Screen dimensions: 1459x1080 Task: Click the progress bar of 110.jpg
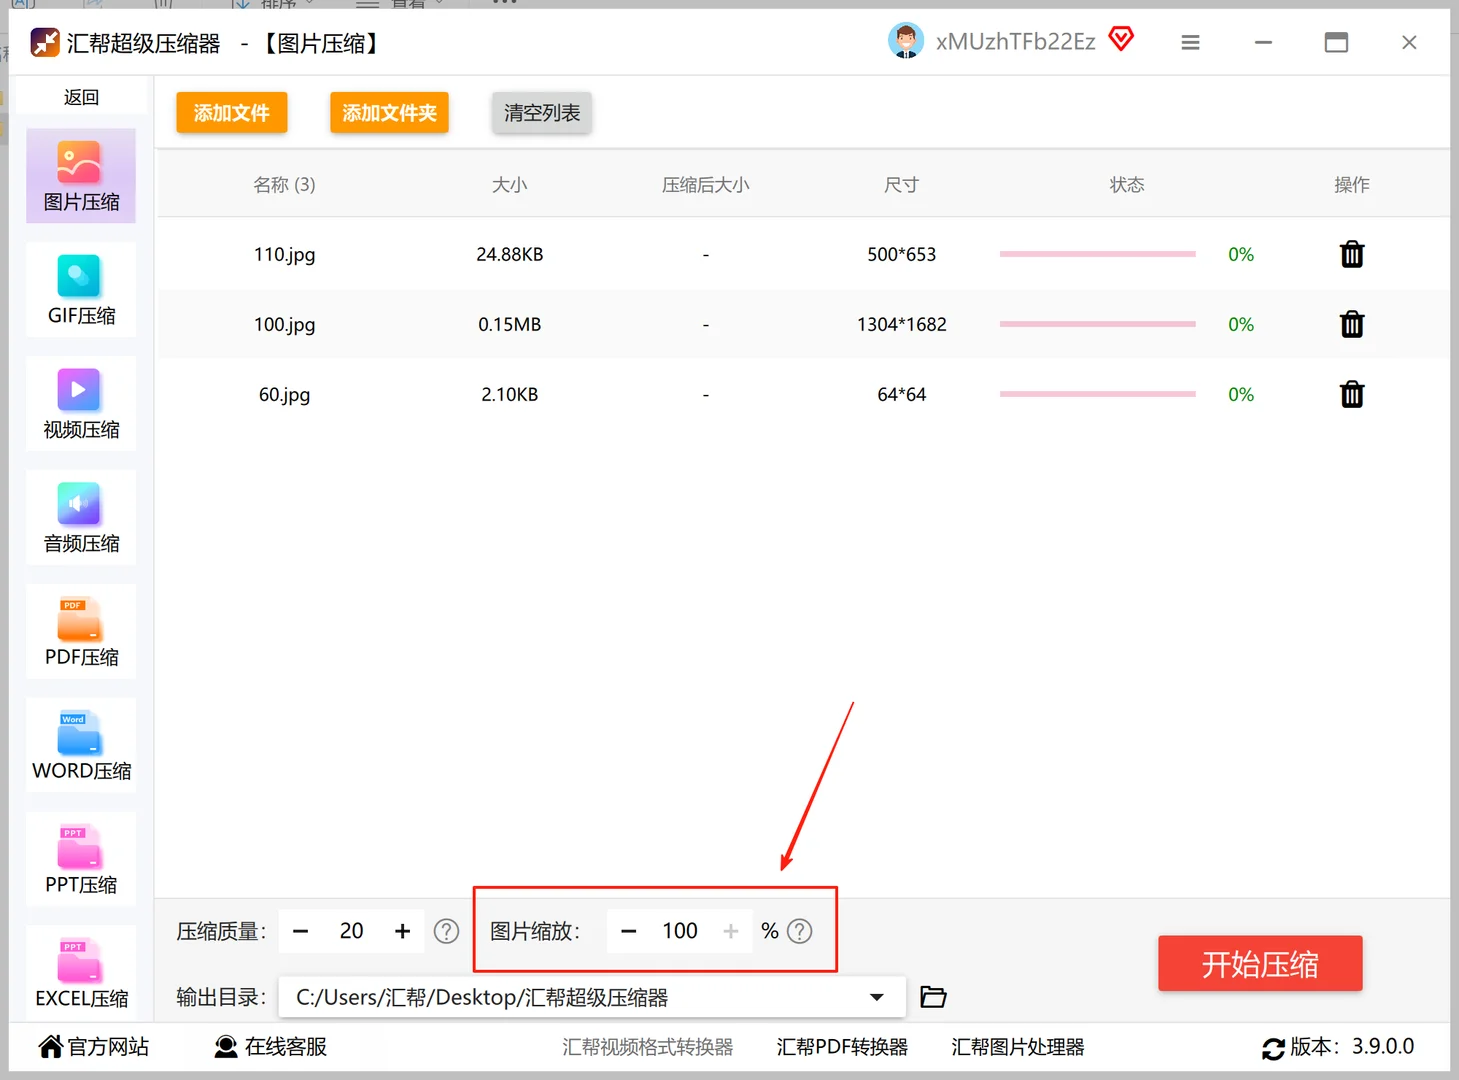[x=1097, y=254]
